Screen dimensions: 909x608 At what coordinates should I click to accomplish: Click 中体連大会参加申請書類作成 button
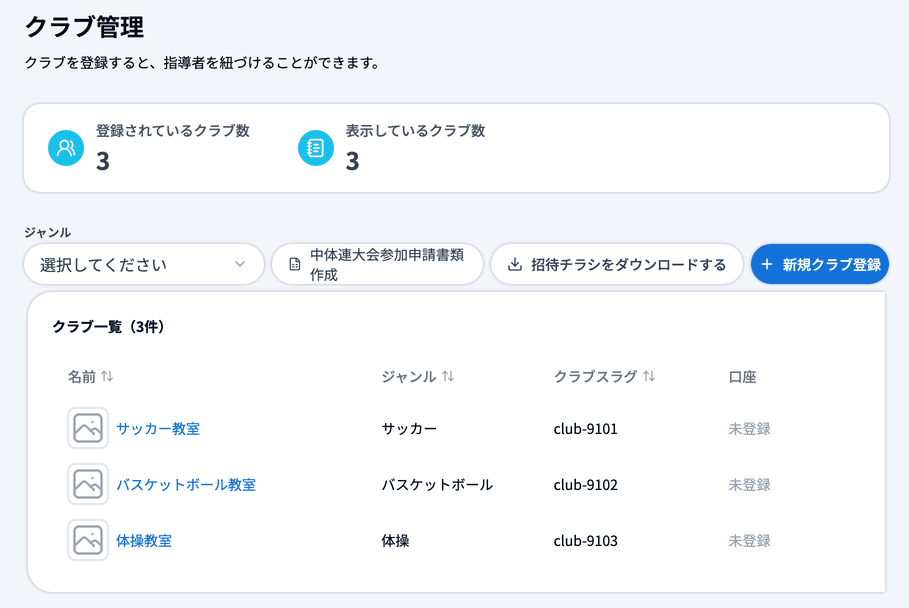click(377, 264)
